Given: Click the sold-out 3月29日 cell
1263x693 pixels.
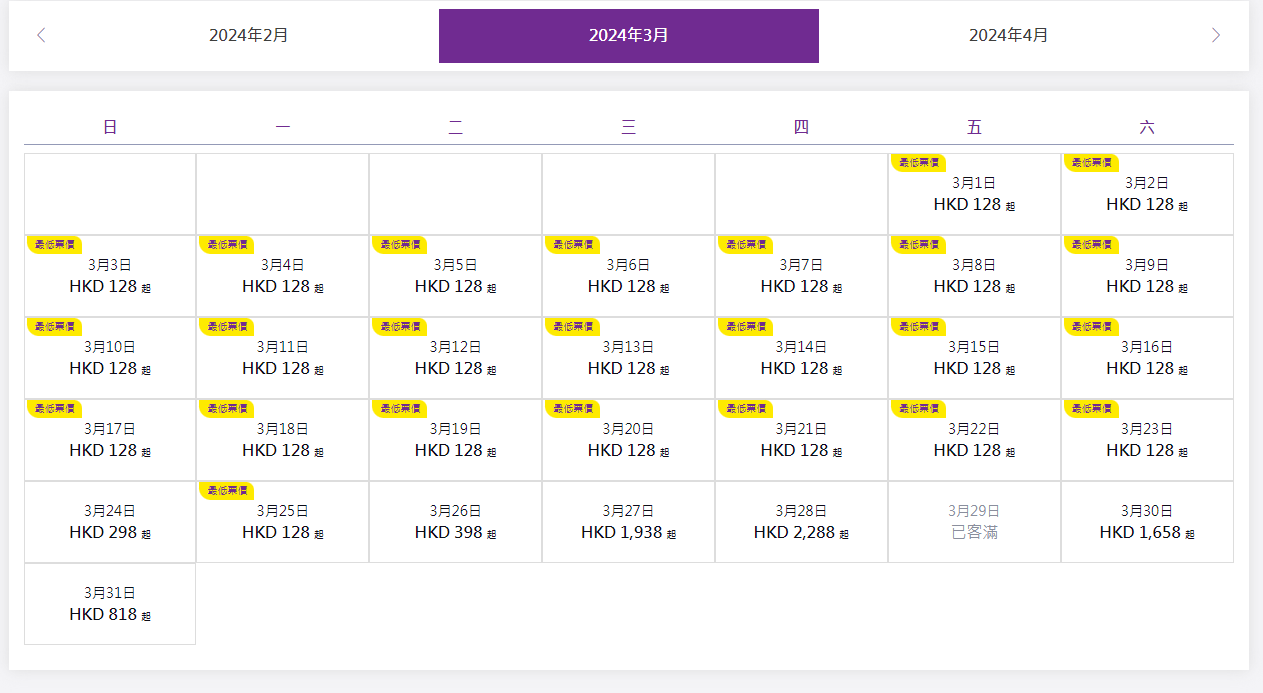Looking at the screenshot, I should click(974, 522).
